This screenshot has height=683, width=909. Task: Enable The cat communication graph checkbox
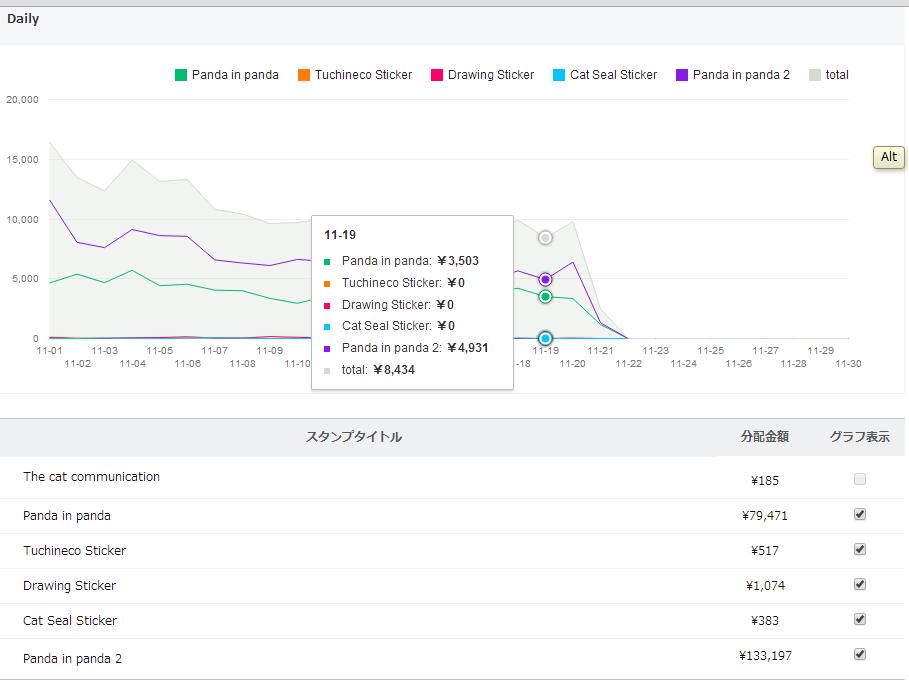tap(860, 480)
